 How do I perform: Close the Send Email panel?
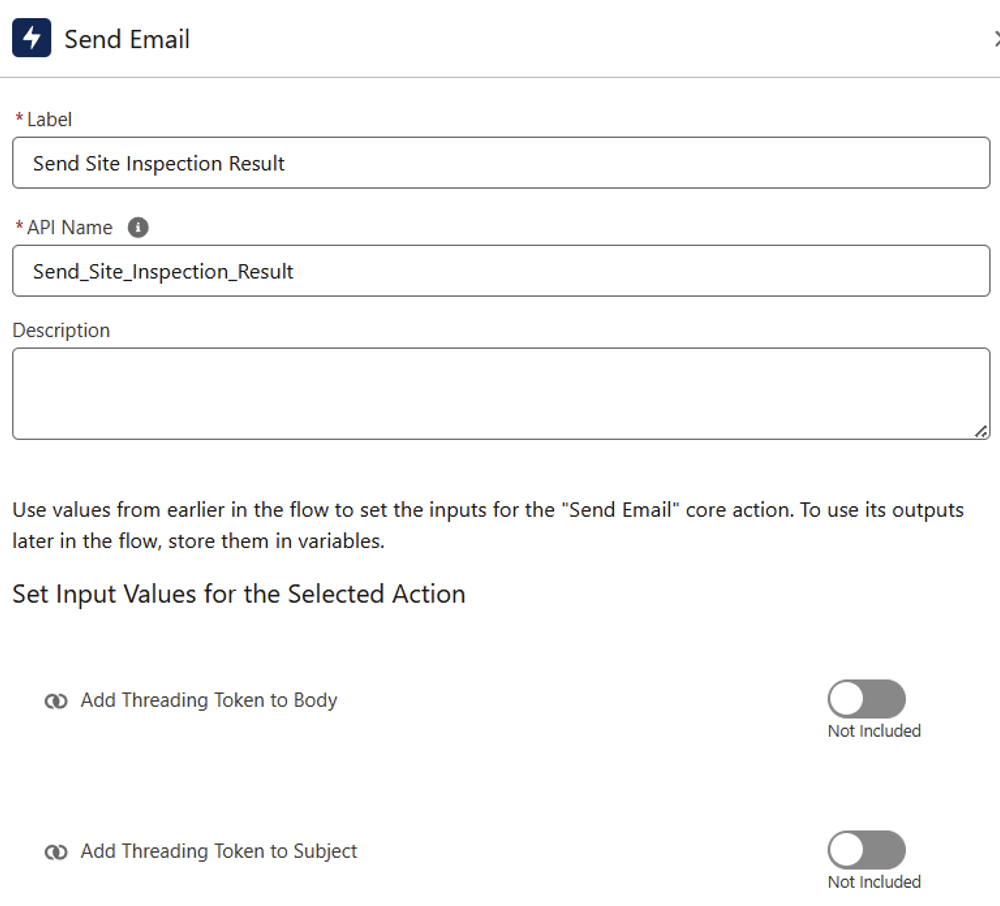[x=996, y=39]
